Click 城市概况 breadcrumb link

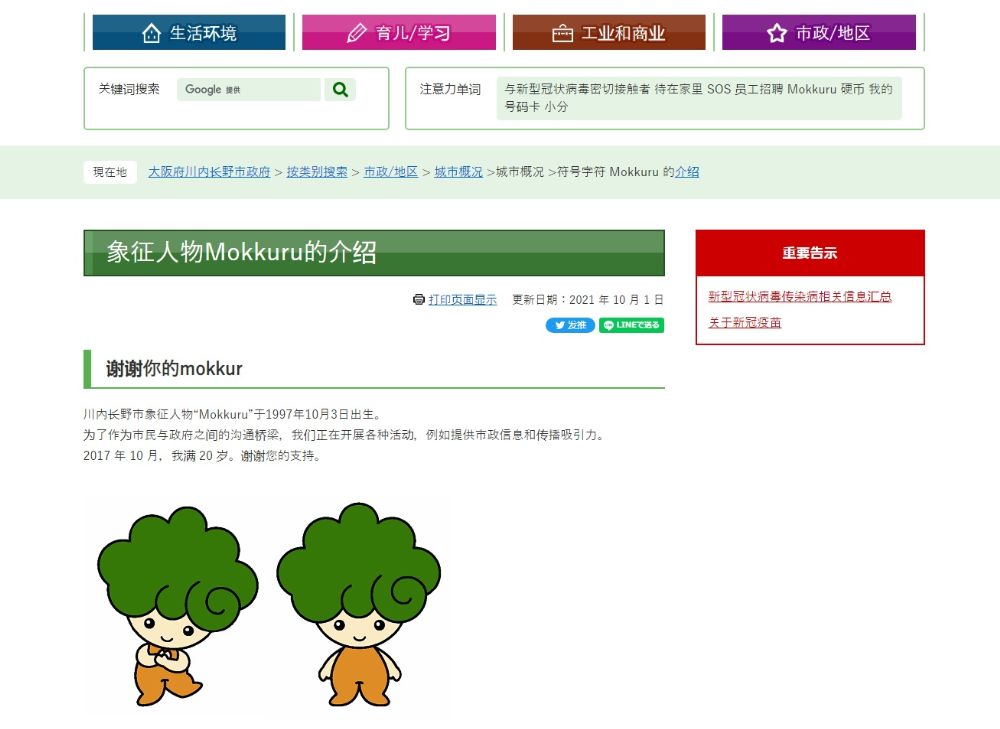click(x=458, y=172)
